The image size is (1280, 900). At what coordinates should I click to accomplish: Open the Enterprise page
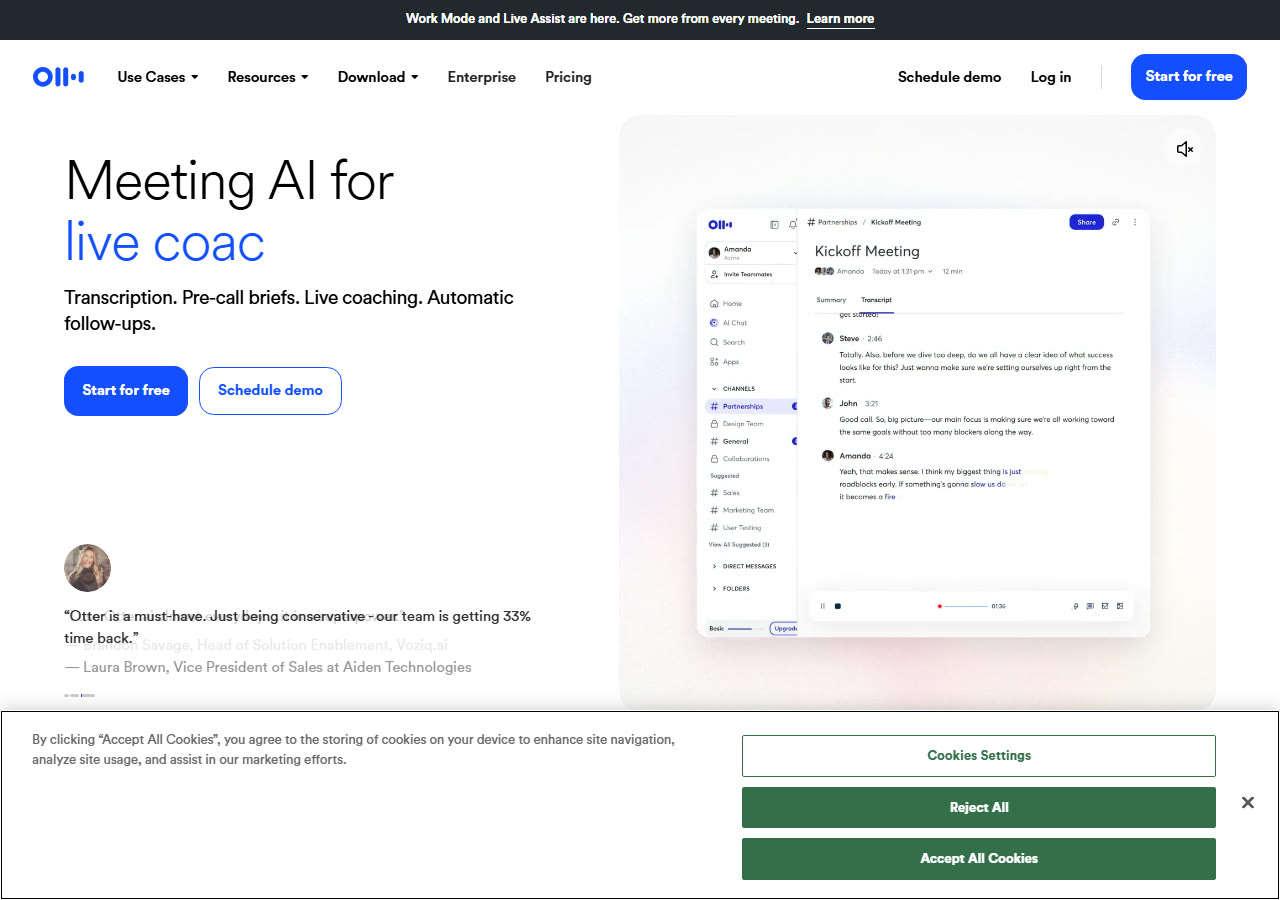pos(482,77)
